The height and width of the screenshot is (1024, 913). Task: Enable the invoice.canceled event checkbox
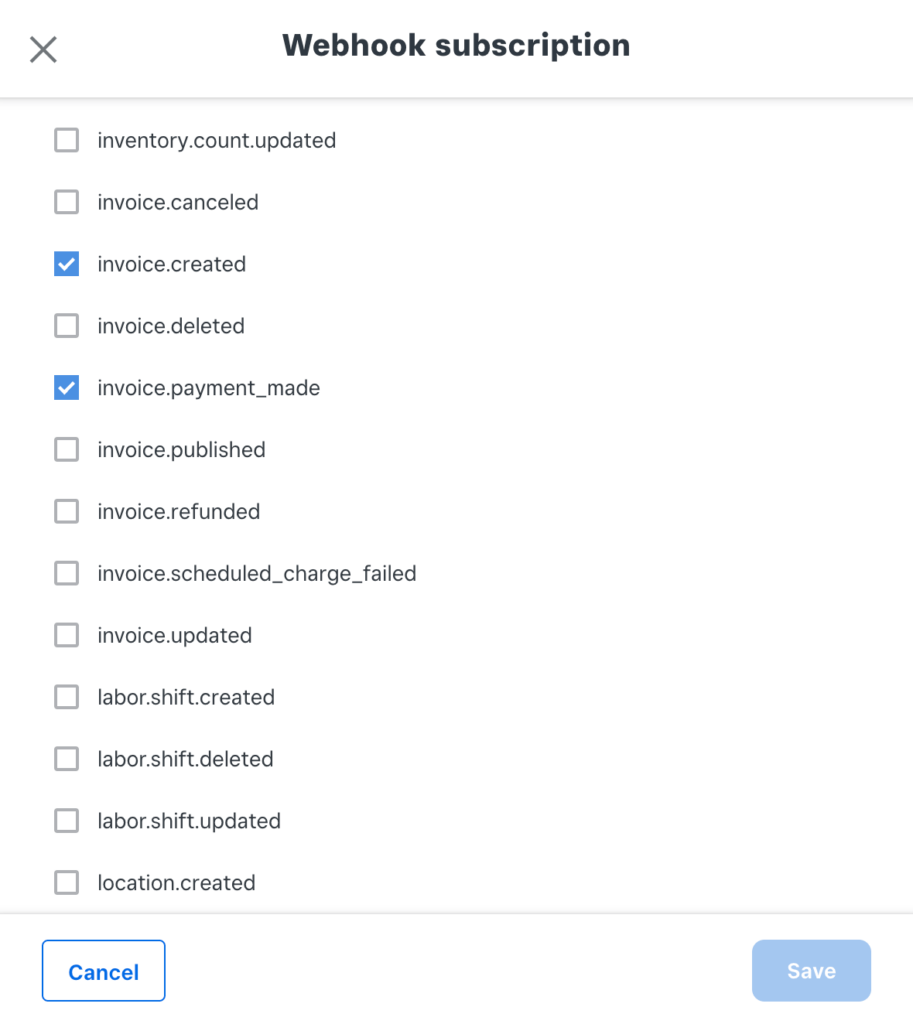click(67, 202)
